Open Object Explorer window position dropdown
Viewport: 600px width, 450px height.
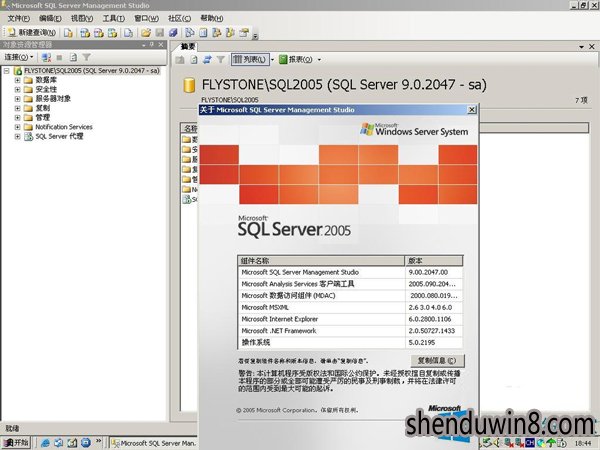coord(143,45)
